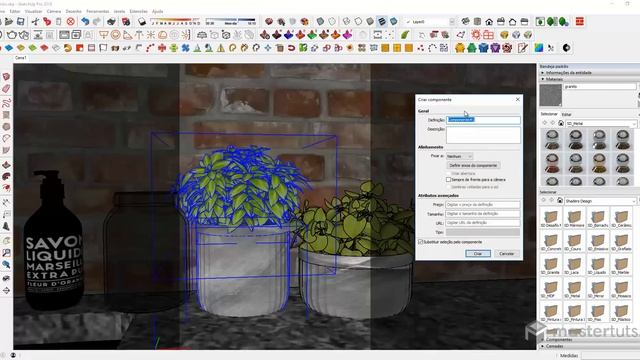Adjust the shadow time-of-day slider
Image resolution: width=640 pixels, height=360 pixels.
pos(231,21)
